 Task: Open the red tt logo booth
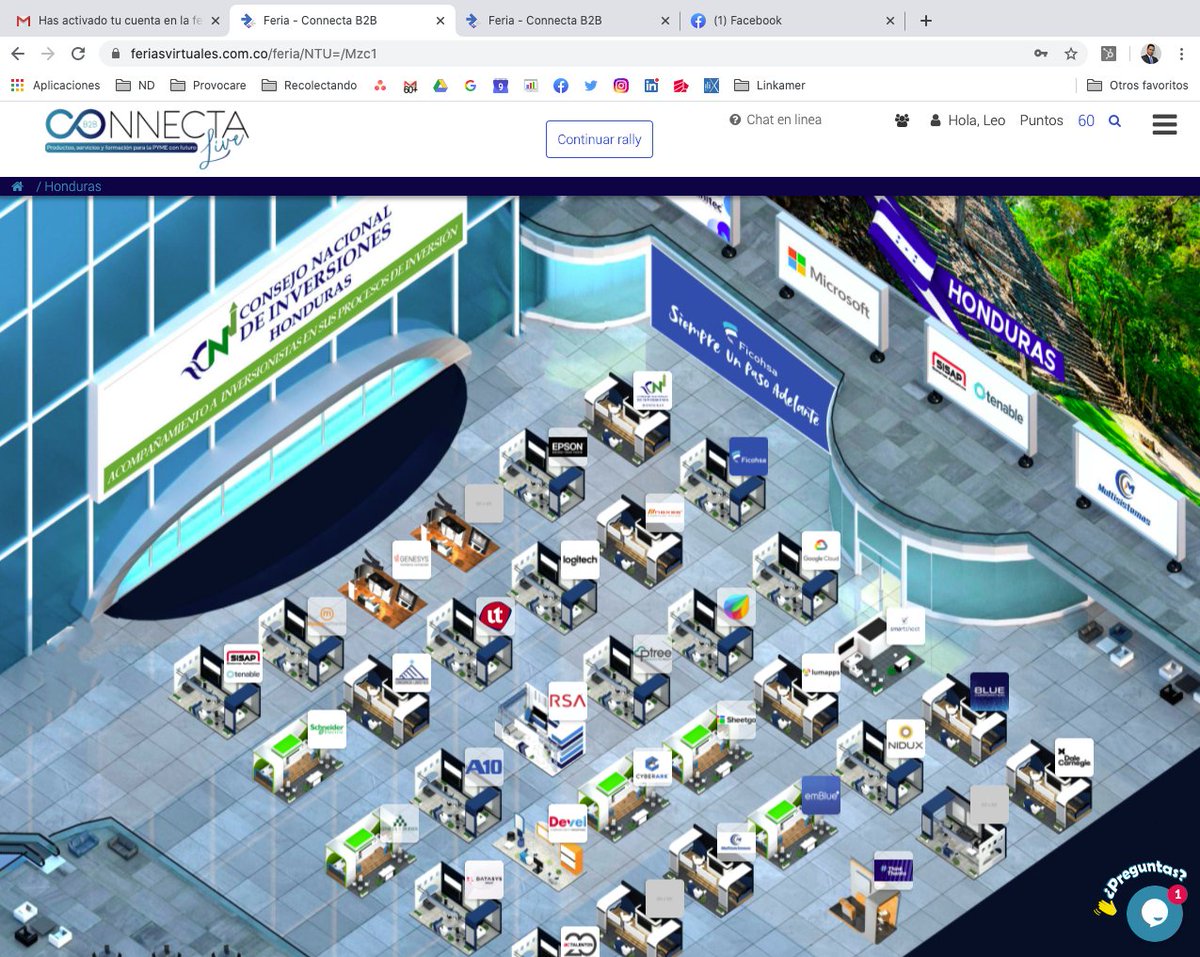pyautogui.click(x=496, y=617)
